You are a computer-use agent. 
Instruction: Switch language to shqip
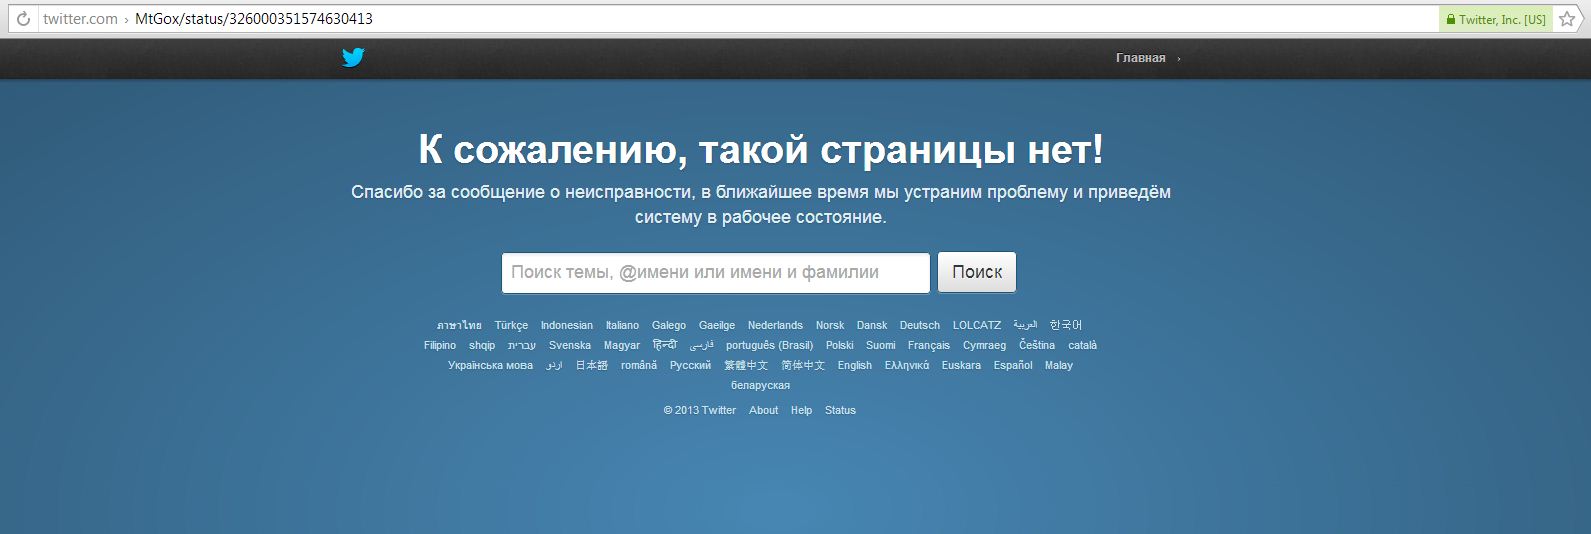482,345
